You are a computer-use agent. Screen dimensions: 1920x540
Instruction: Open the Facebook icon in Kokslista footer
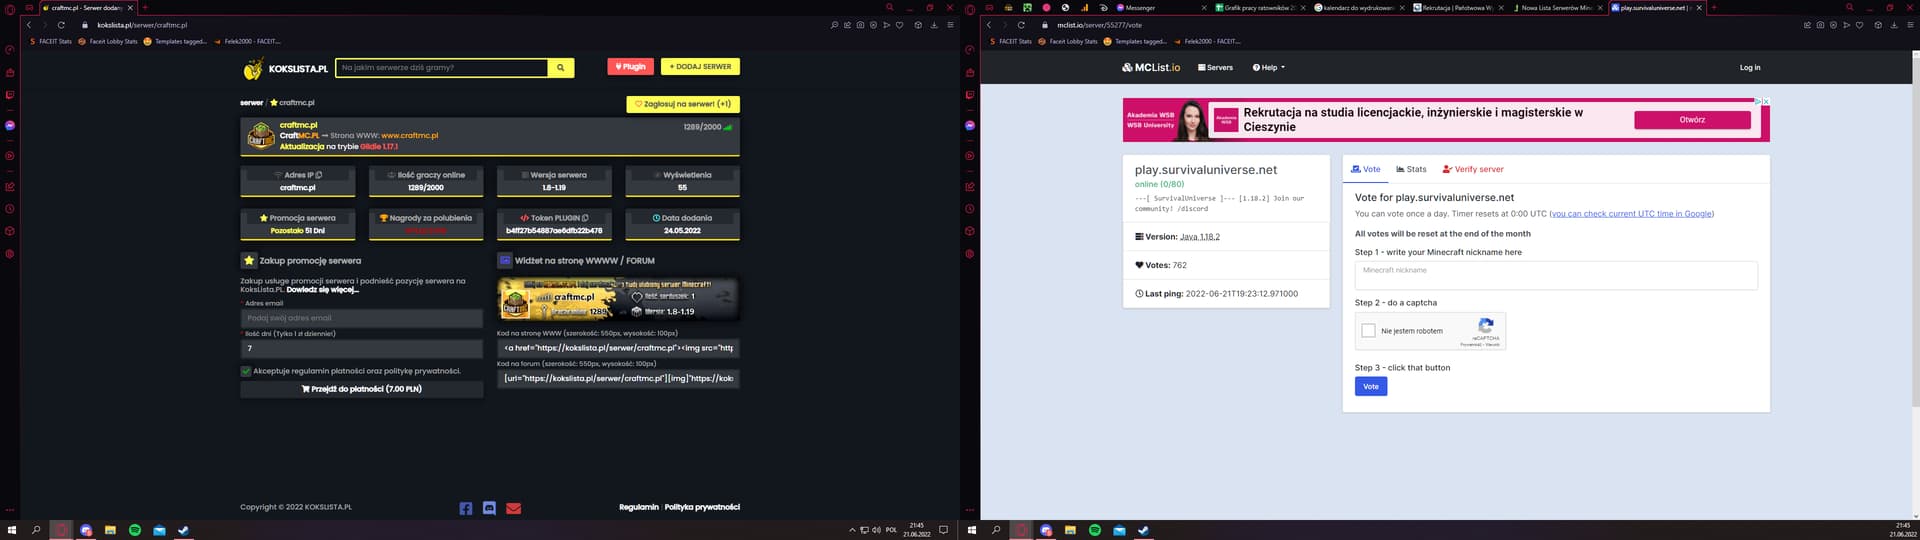point(466,508)
